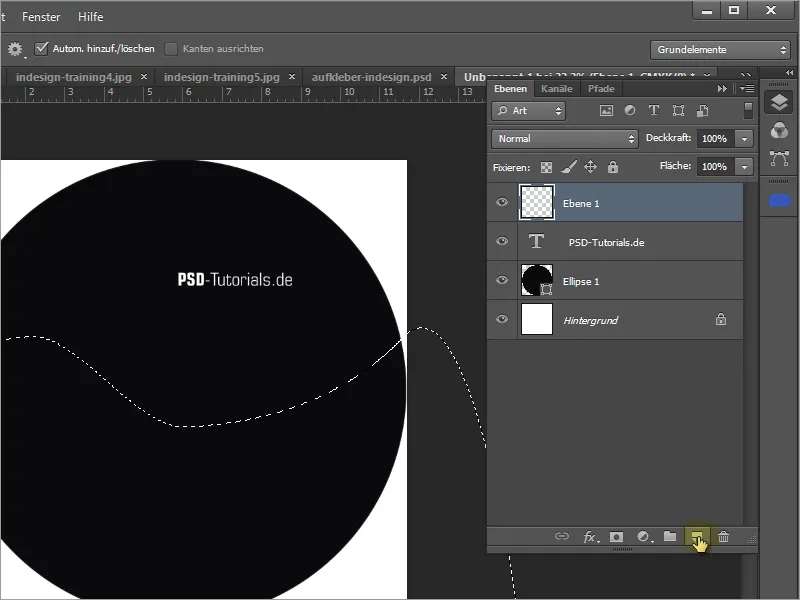Close the aufkleber-indesign.psd tab
Screen dimensions: 800x600
[444, 77]
